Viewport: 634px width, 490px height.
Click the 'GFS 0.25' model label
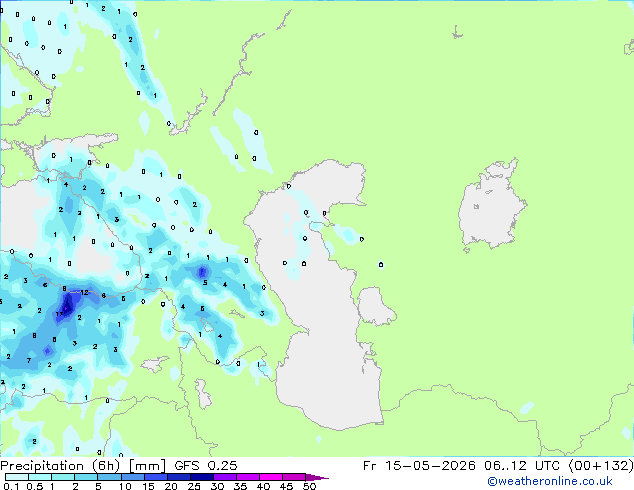click(x=206, y=466)
